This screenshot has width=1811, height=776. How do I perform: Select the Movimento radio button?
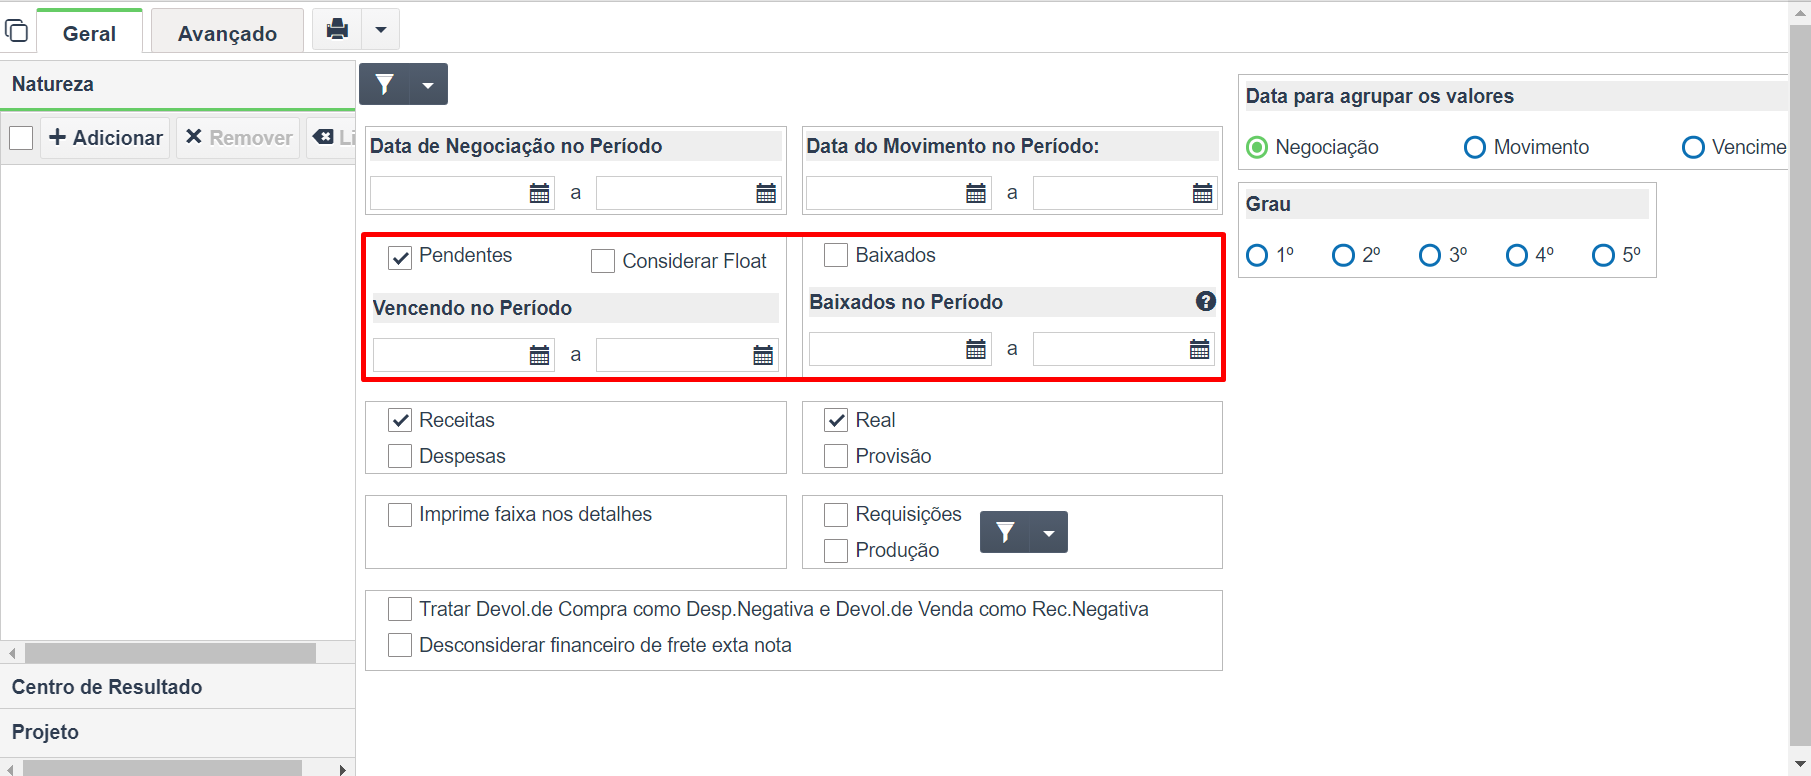(1474, 148)
